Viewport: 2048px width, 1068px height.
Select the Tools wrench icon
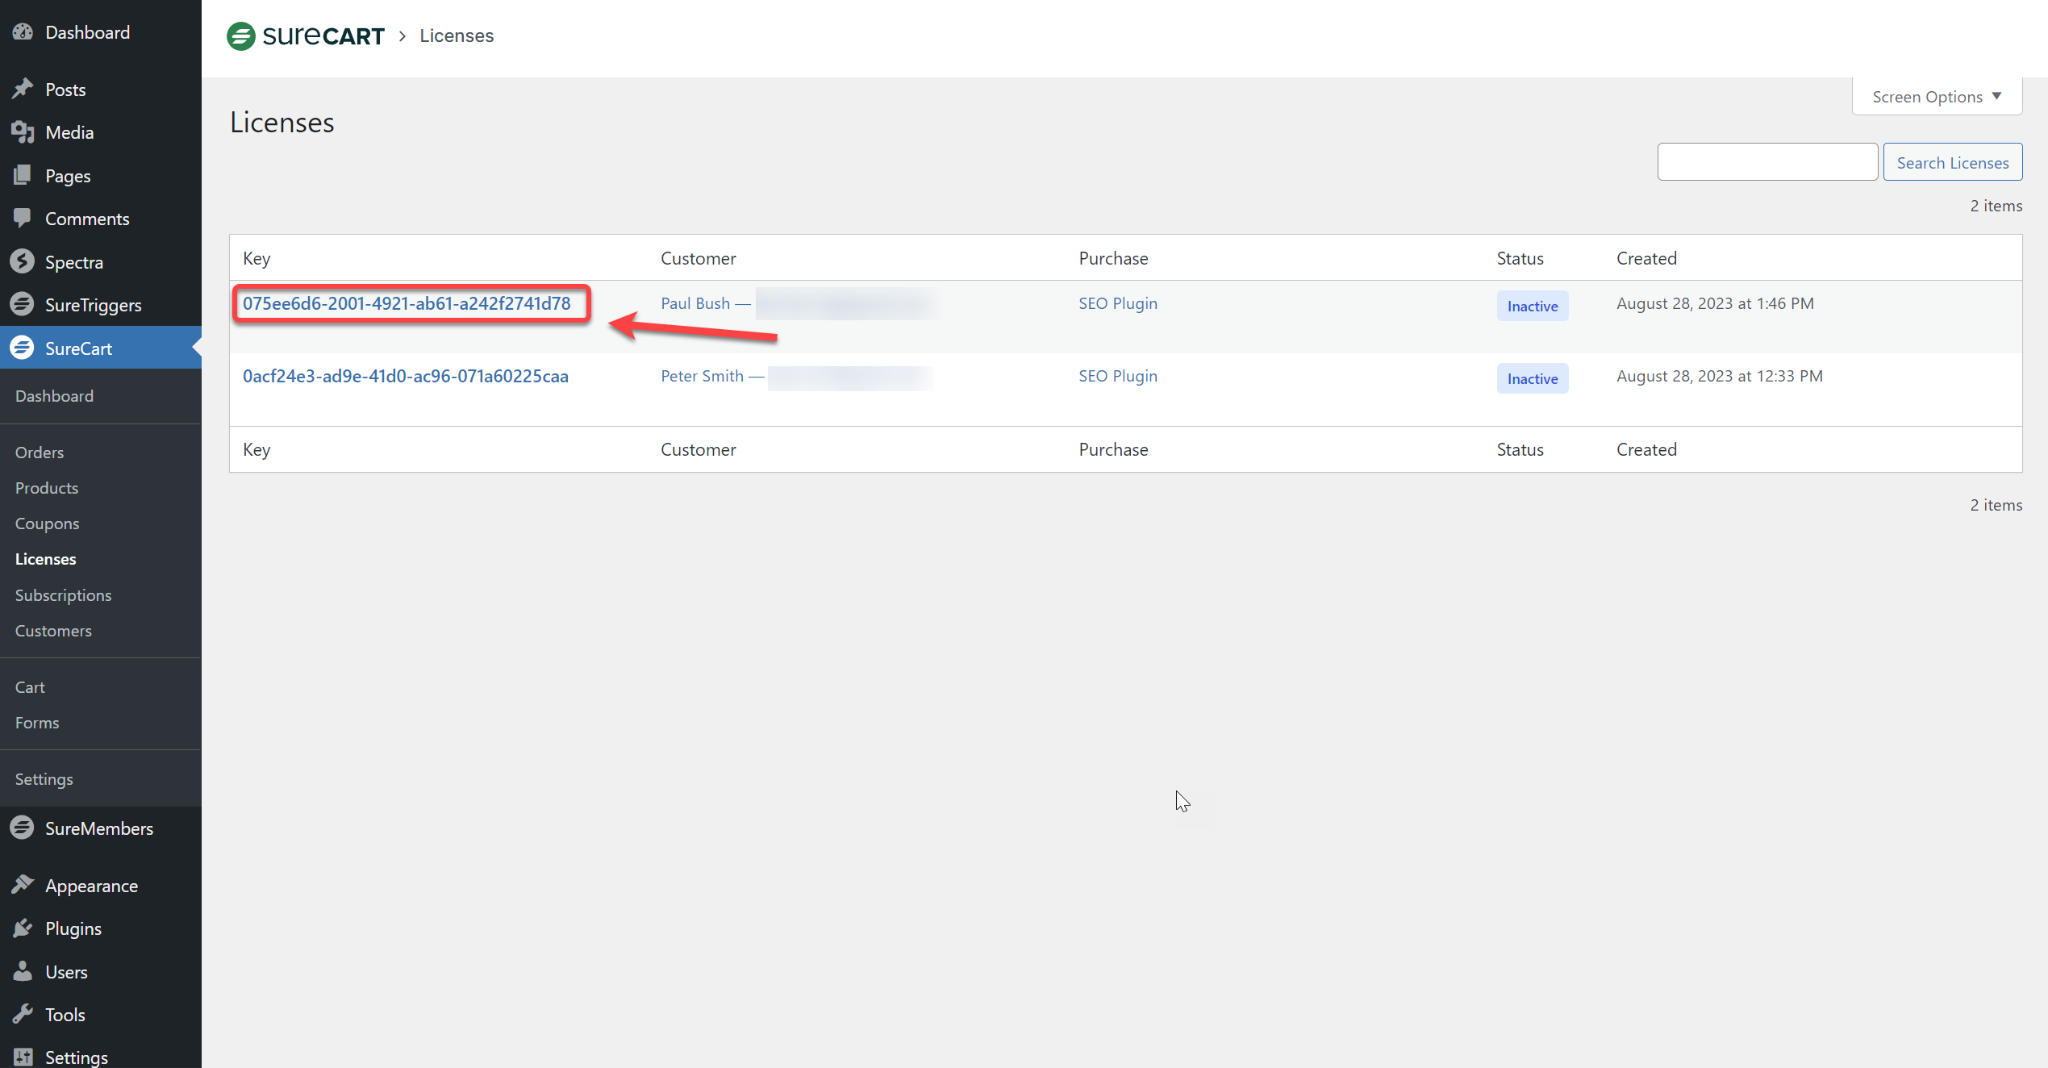(23, 1014)
